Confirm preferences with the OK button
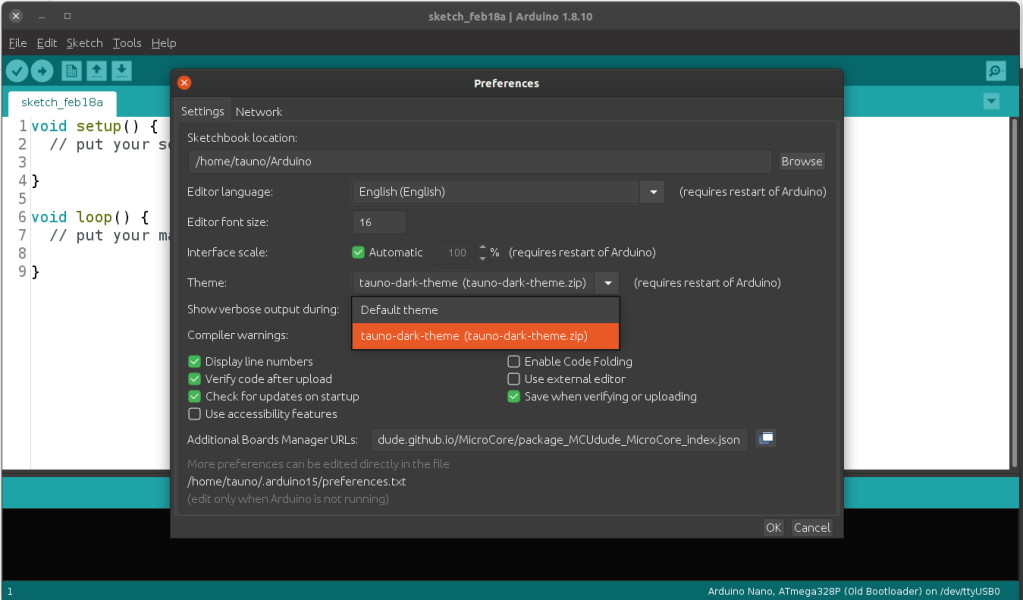Viewport: 1023px width, 600px height. click(x=772, y=527)
